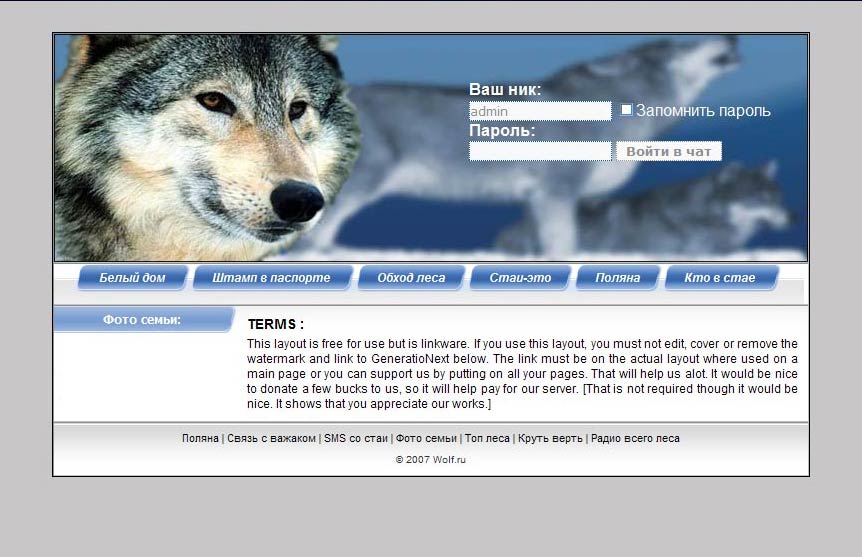The width and height of the screenshot is (862, 557).
Task: Open the Поляна tab in navigation bar
Action: [x=617, y=278]
